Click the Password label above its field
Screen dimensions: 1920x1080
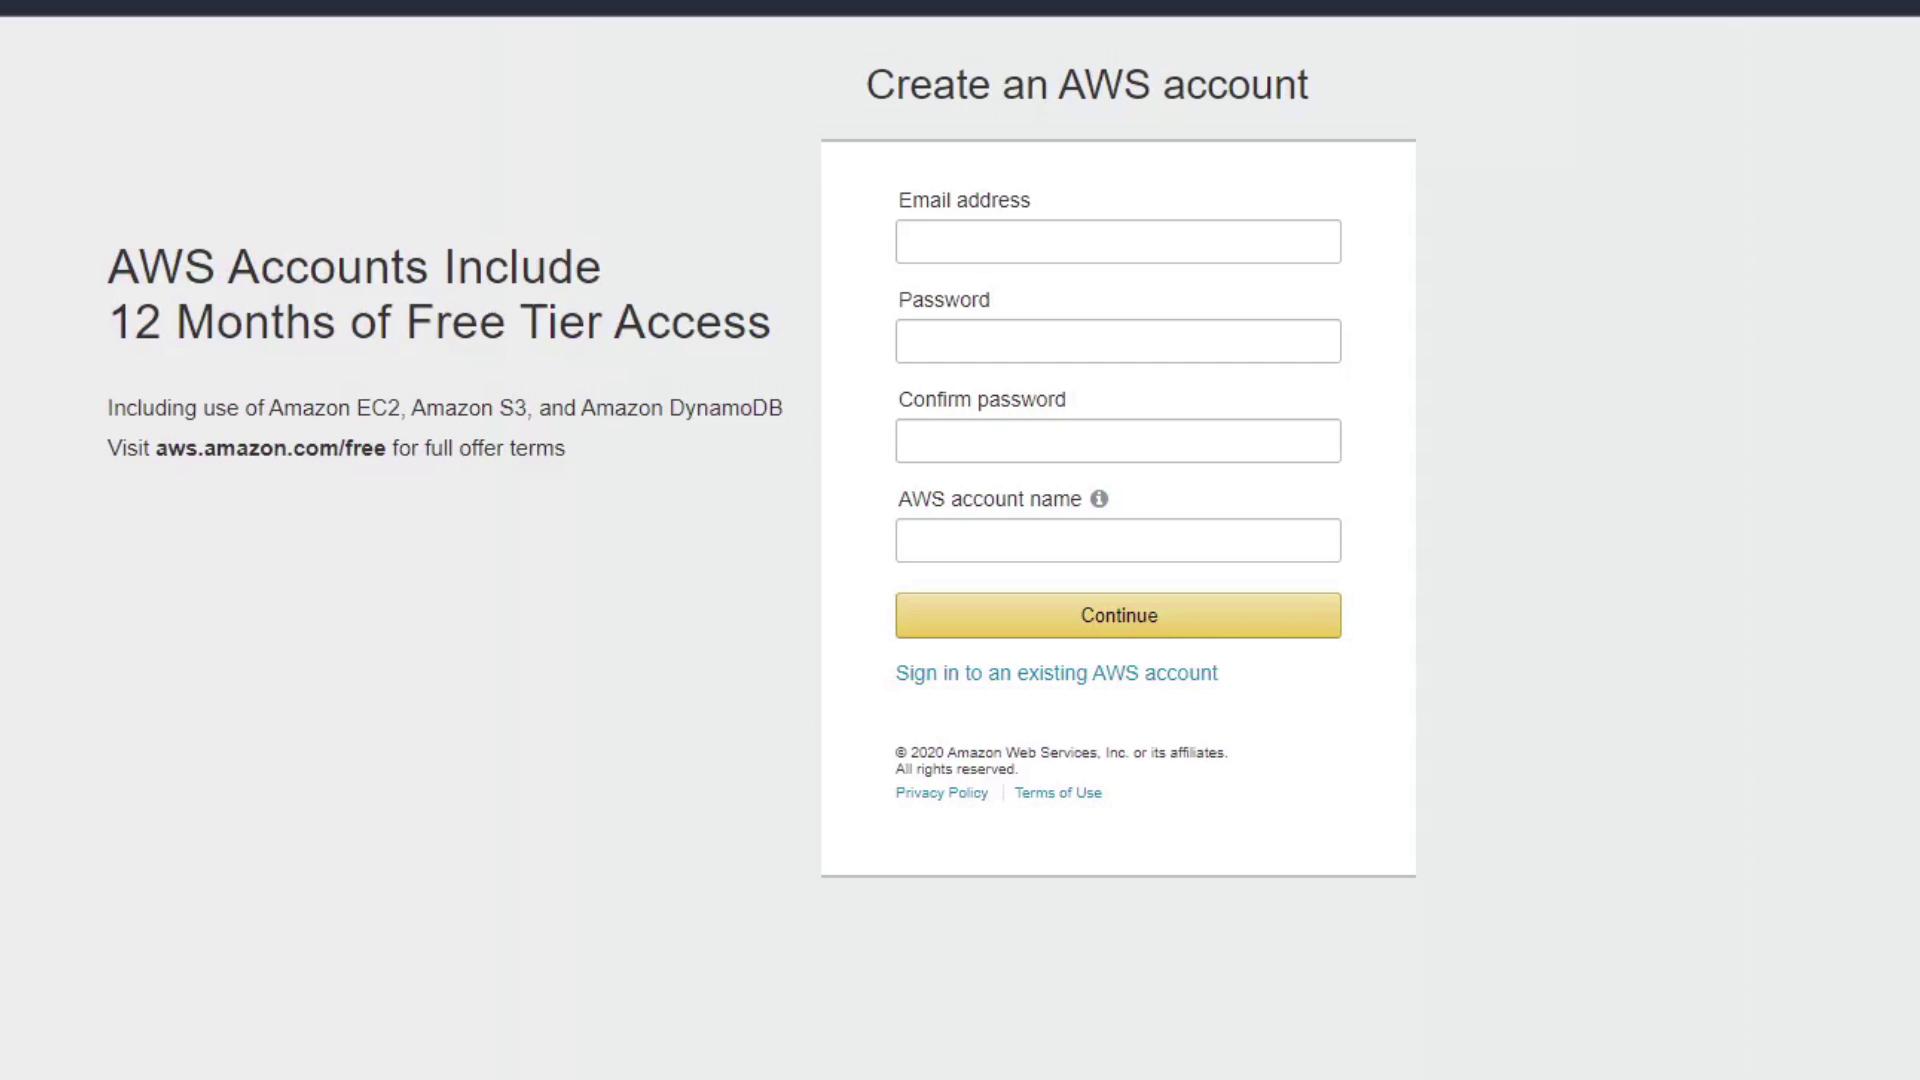[944, 300]
